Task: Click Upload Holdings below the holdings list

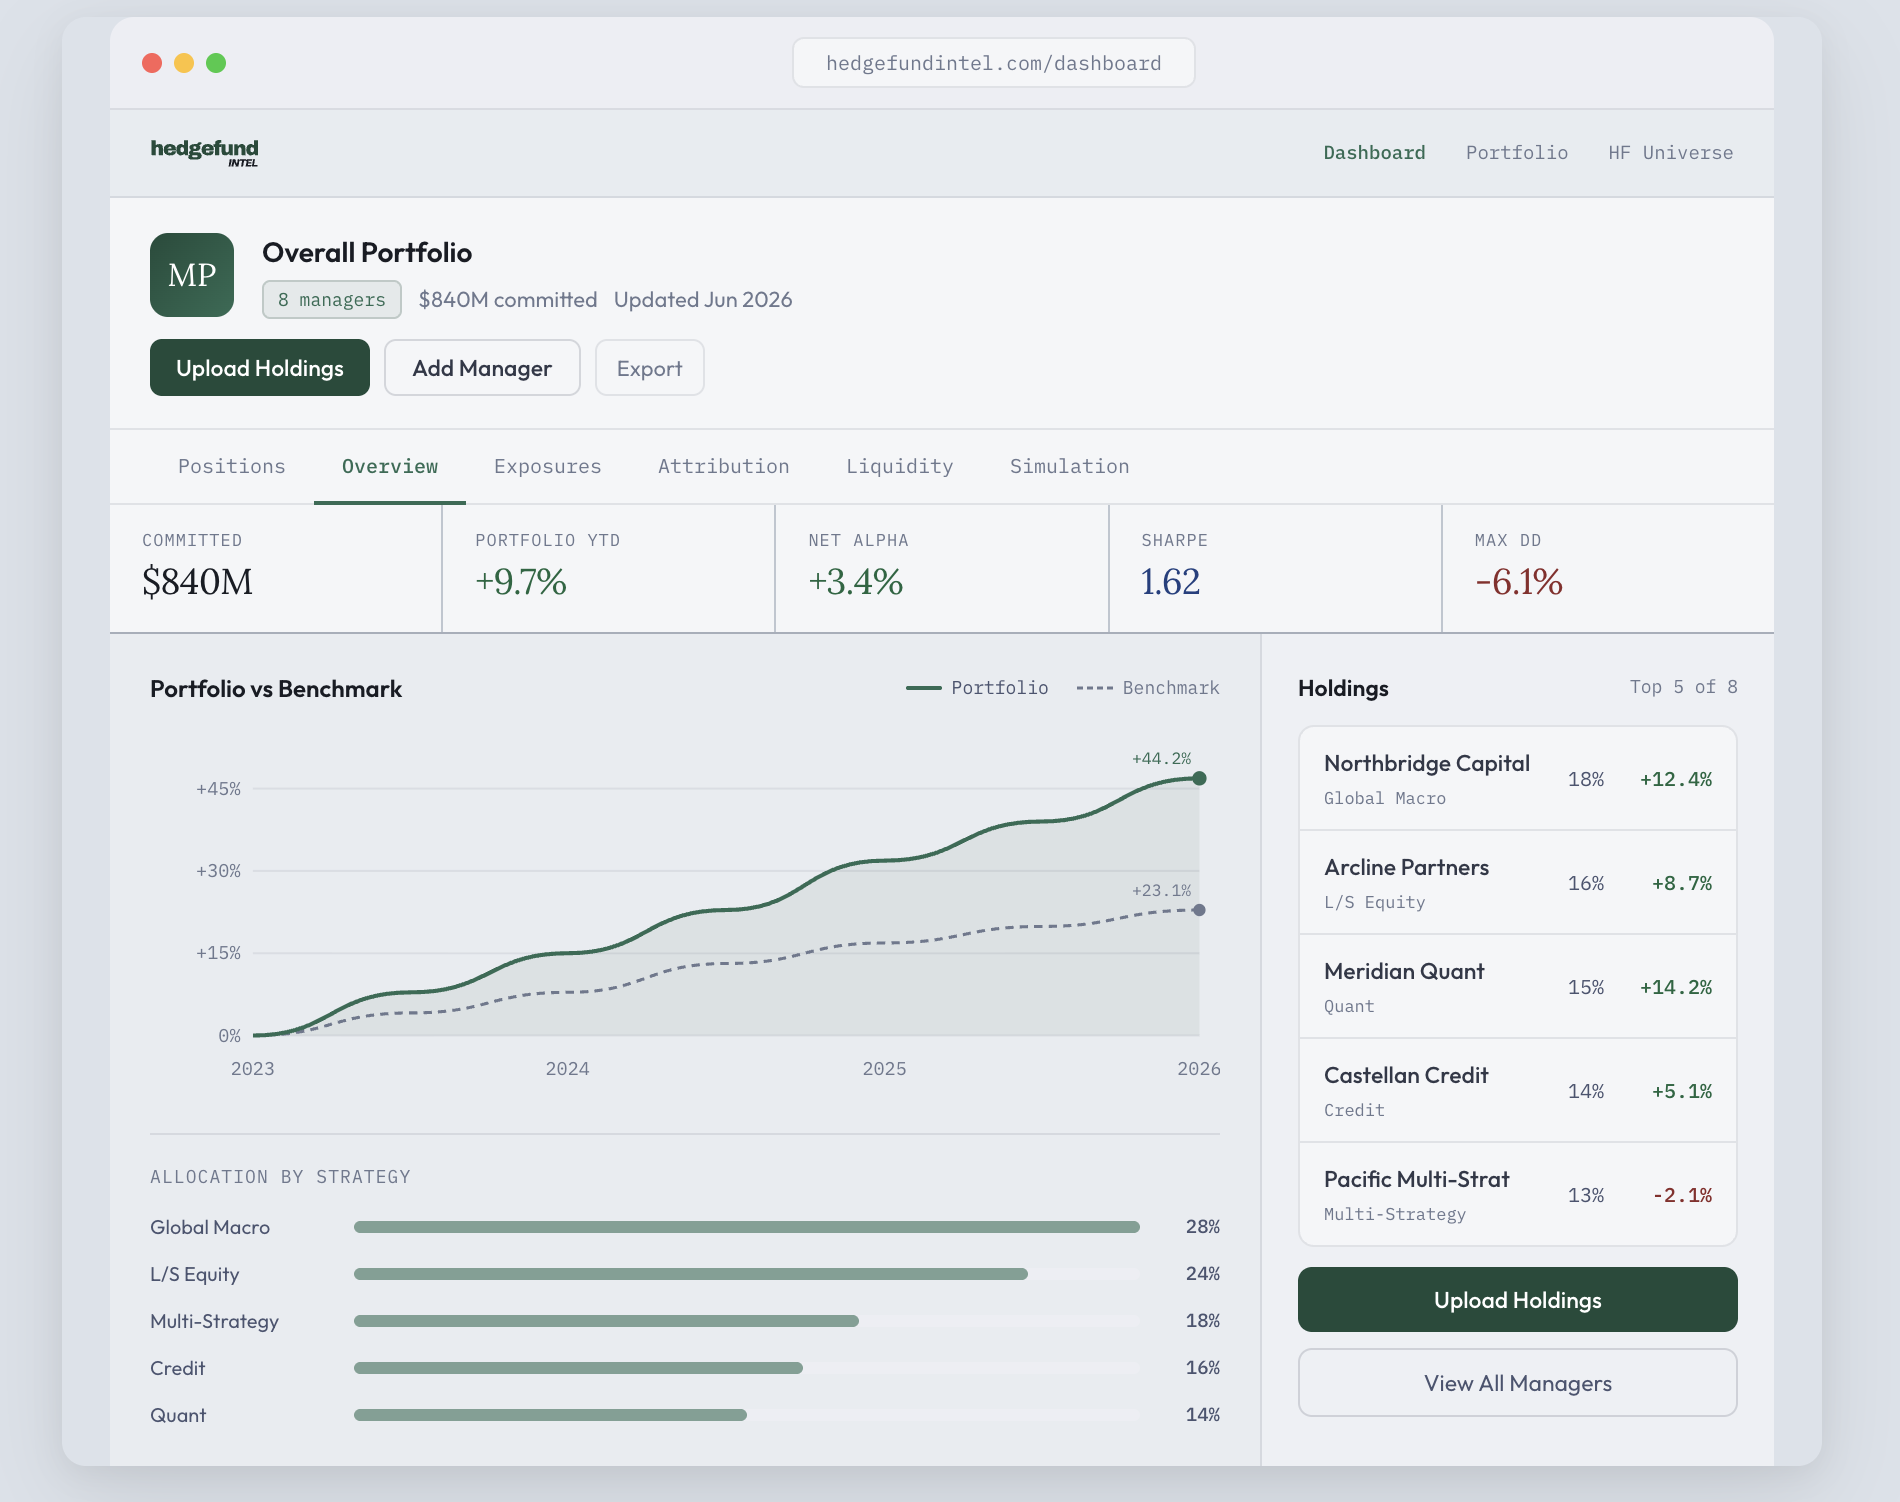Action: (x=1517, y=1300)
